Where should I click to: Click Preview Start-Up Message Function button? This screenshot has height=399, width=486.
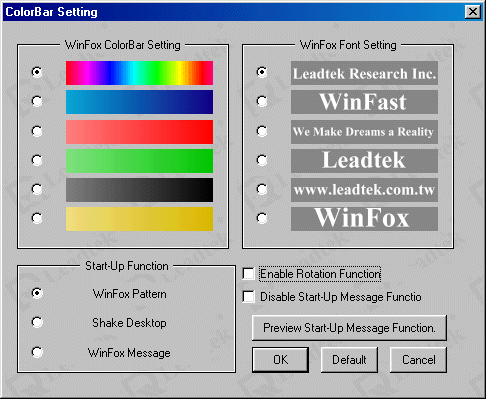[349, 328]
